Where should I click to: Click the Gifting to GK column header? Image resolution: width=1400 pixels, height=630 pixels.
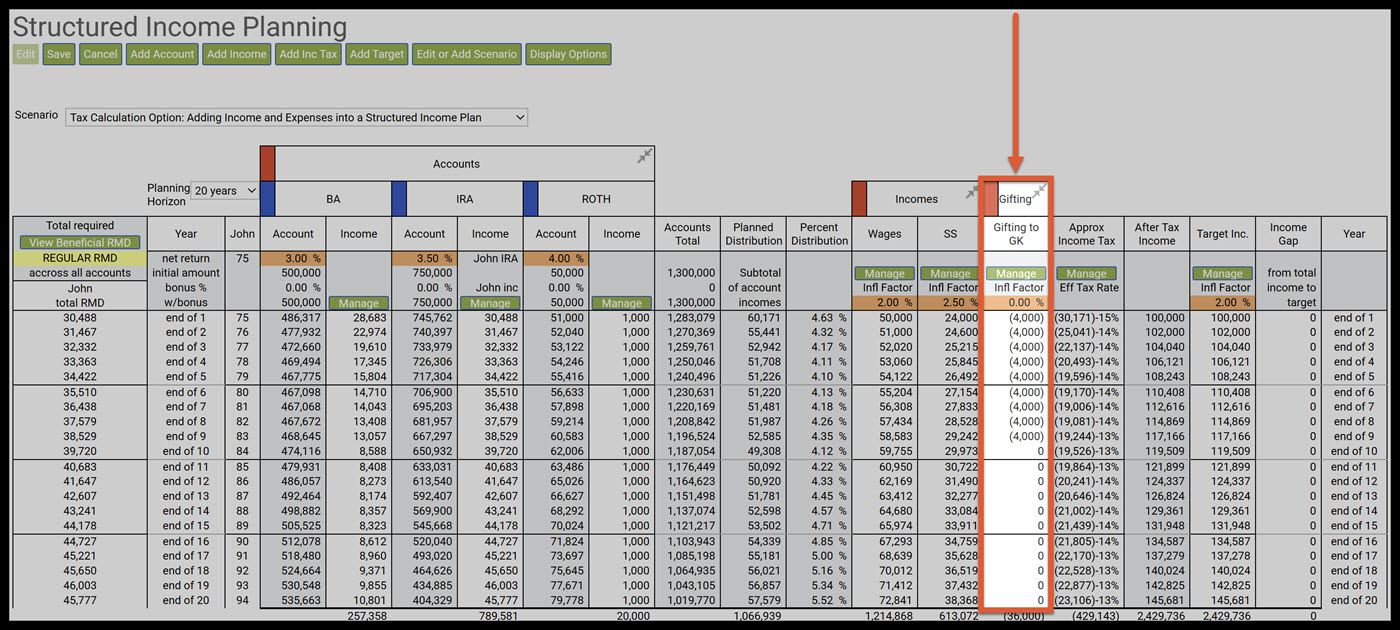[x=1016, y=234]
